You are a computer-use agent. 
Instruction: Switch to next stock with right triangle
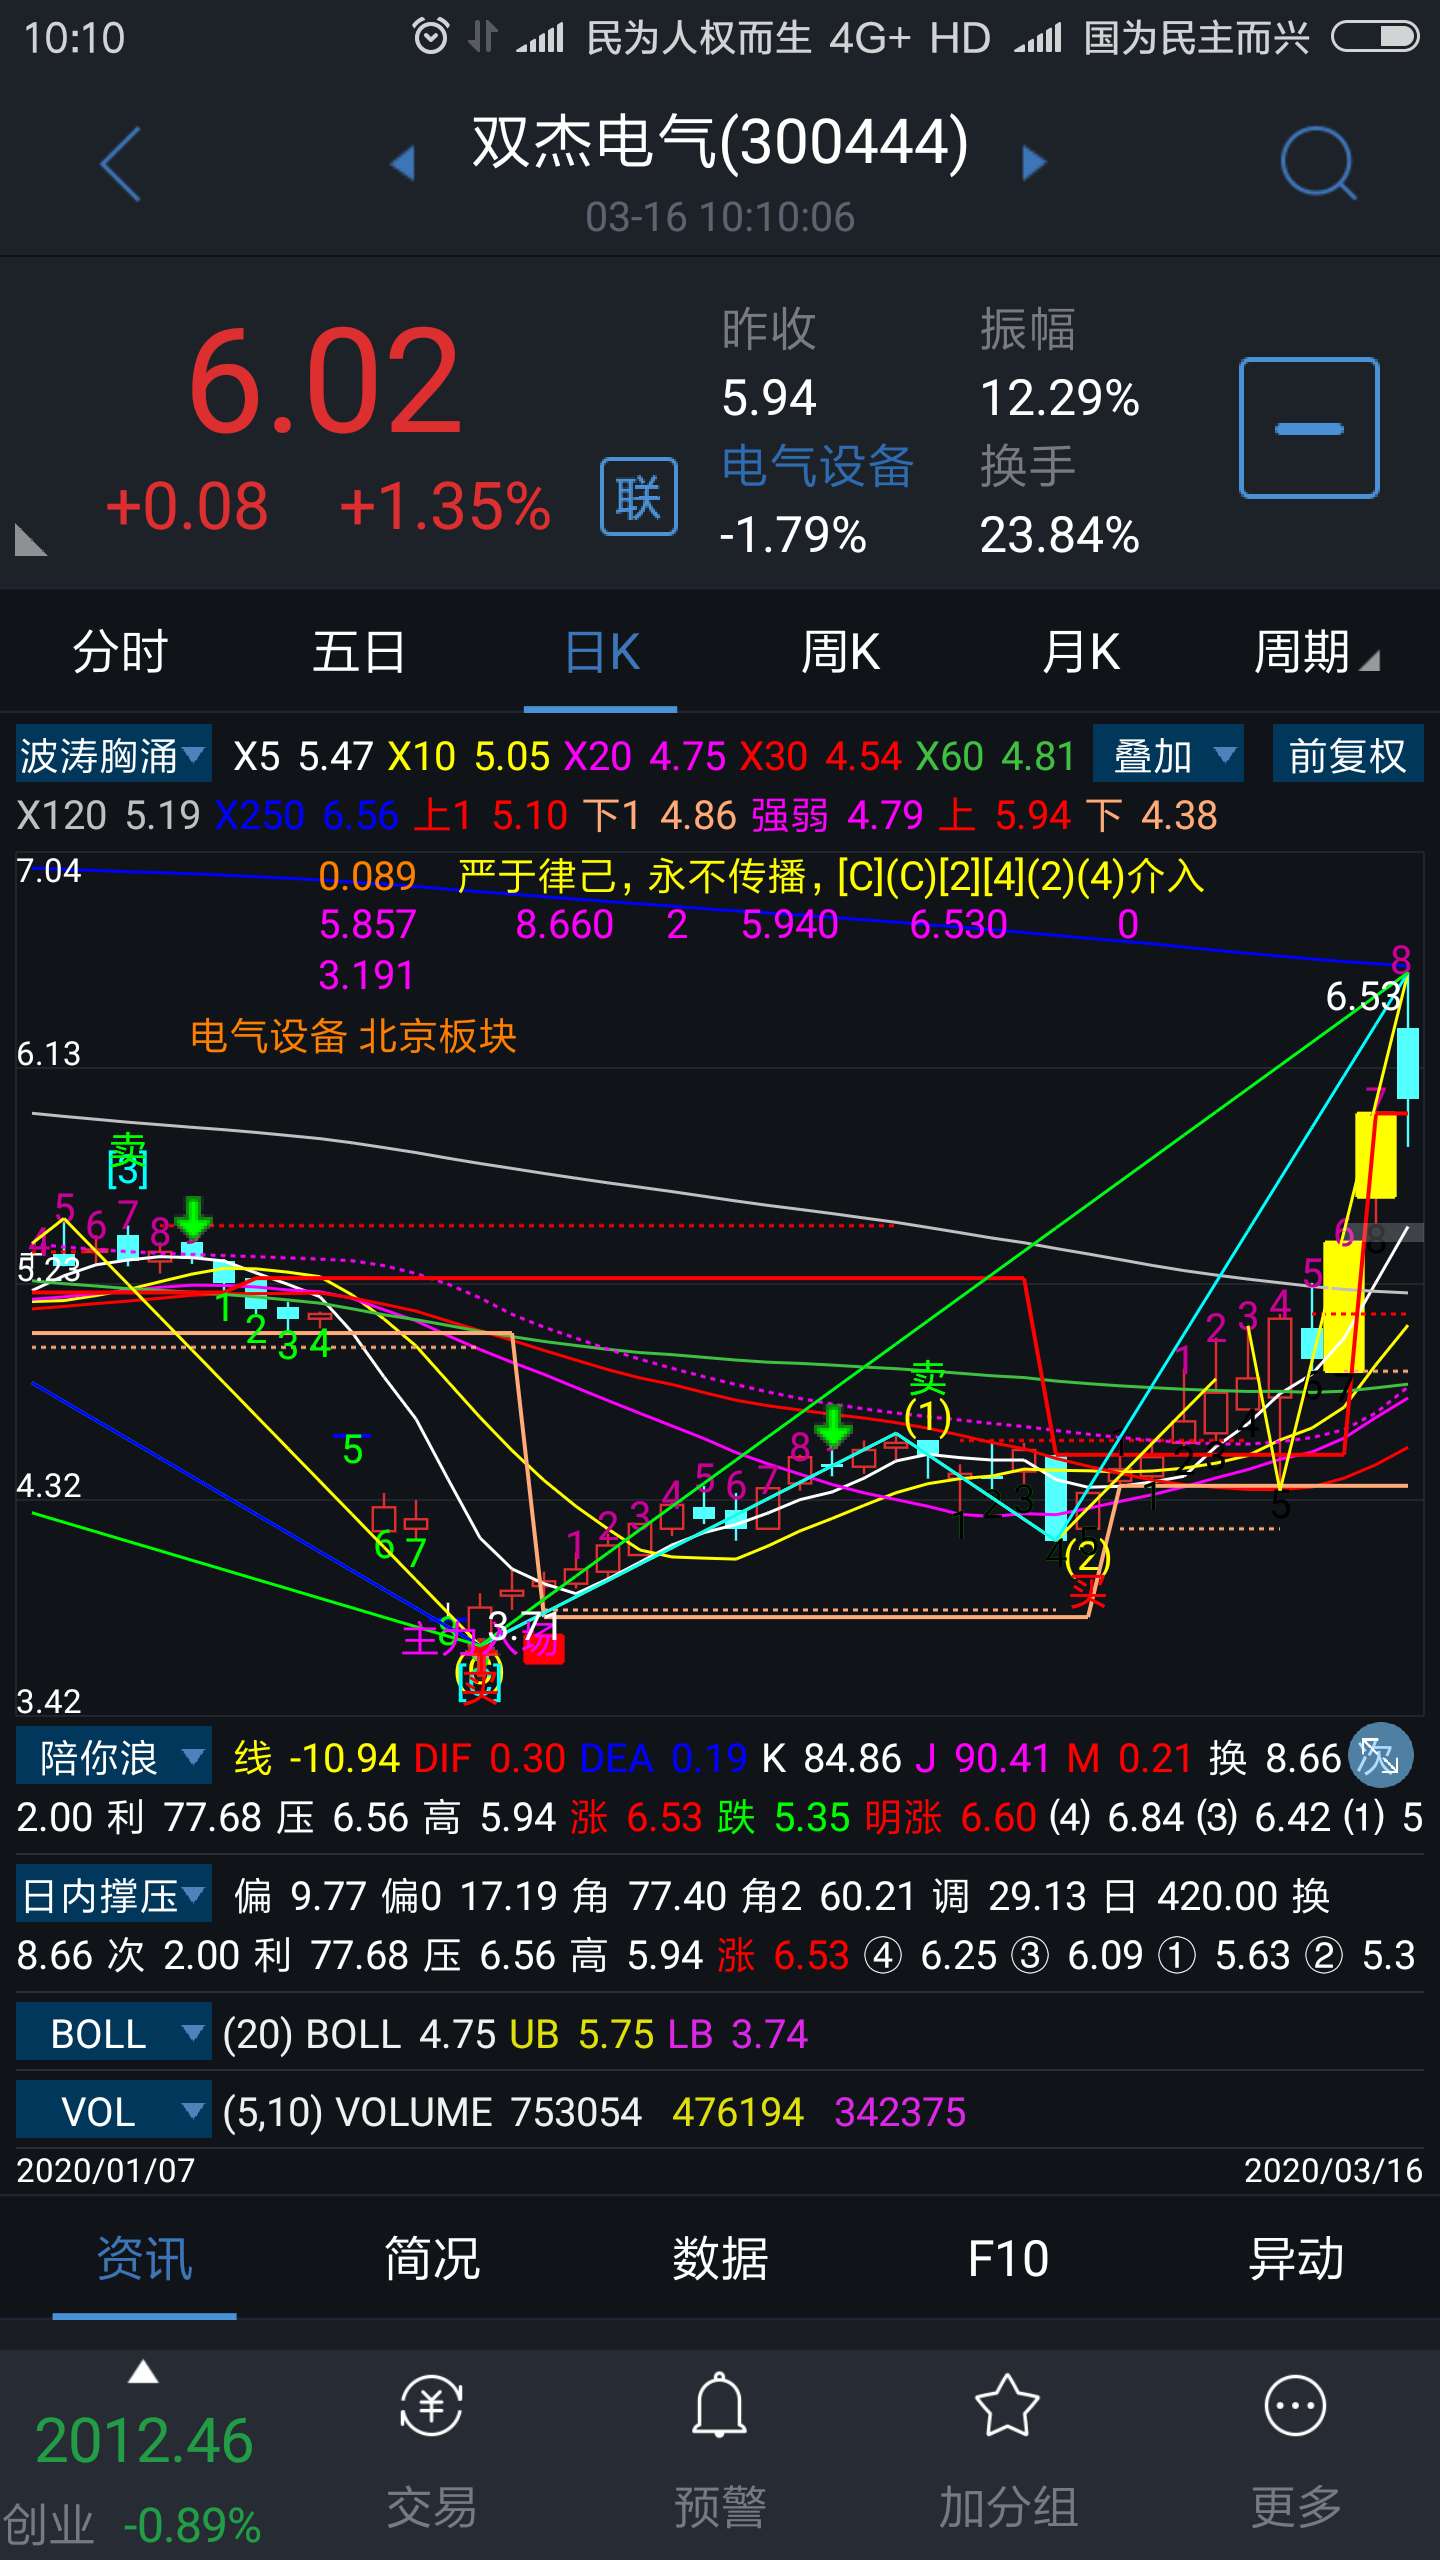[1034, 163]
